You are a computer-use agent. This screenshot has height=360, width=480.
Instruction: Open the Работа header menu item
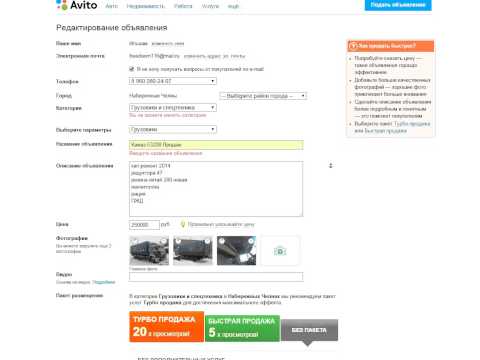(183, 6)
